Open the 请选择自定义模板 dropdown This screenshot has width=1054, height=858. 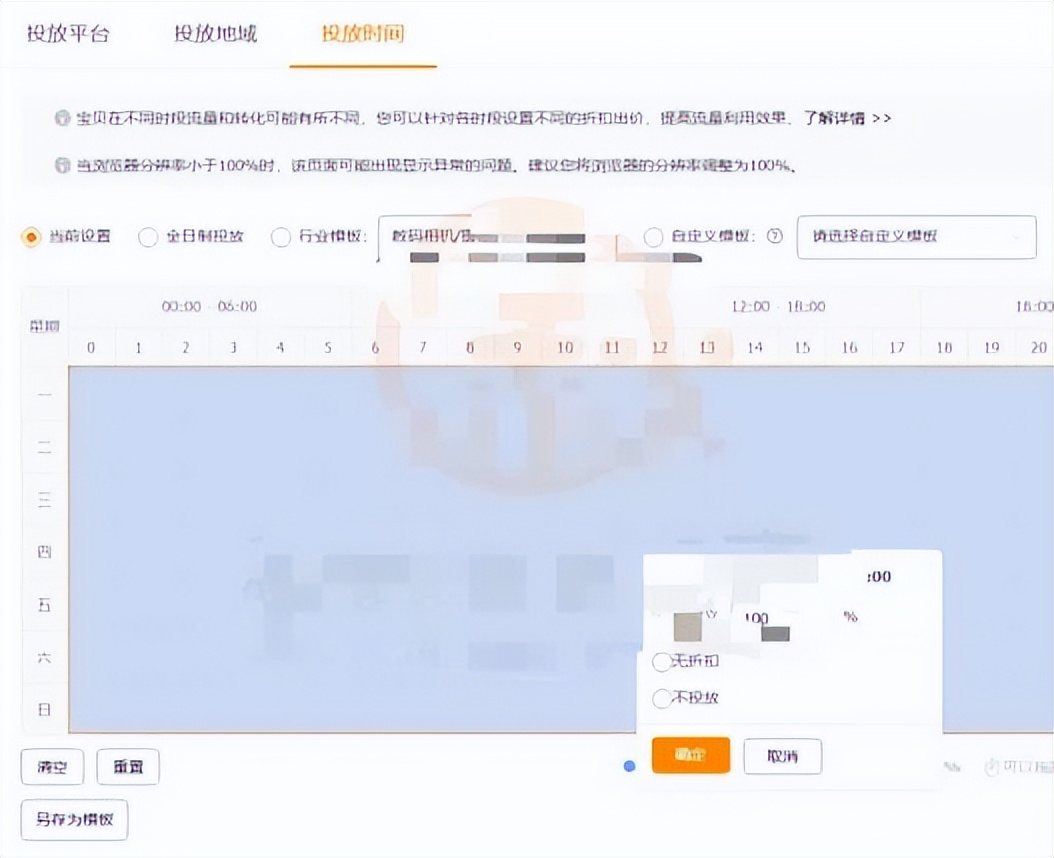coord(915,237)
